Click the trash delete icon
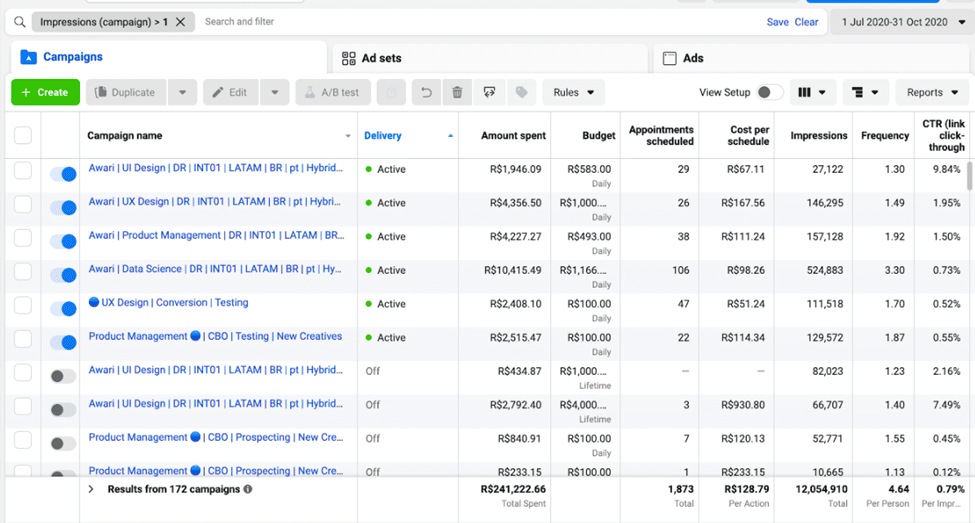Viewport: 975px width, 523px height. pos(457,92)
